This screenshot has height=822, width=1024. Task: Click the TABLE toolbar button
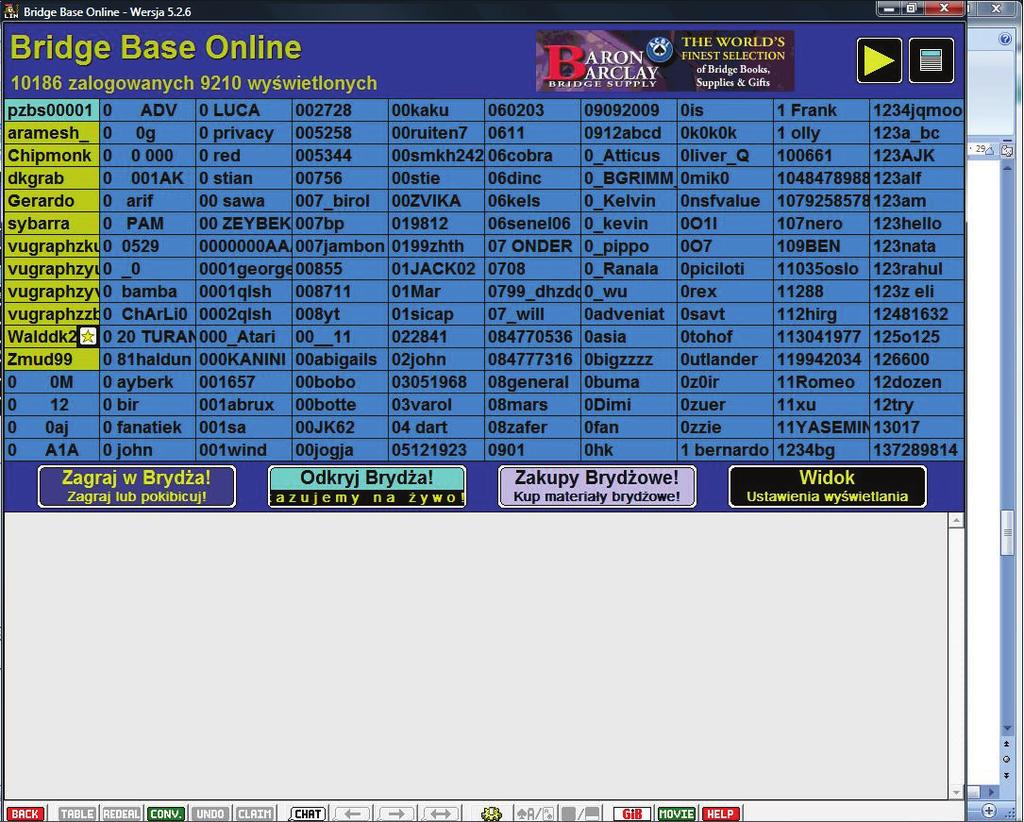coord(77,814)
